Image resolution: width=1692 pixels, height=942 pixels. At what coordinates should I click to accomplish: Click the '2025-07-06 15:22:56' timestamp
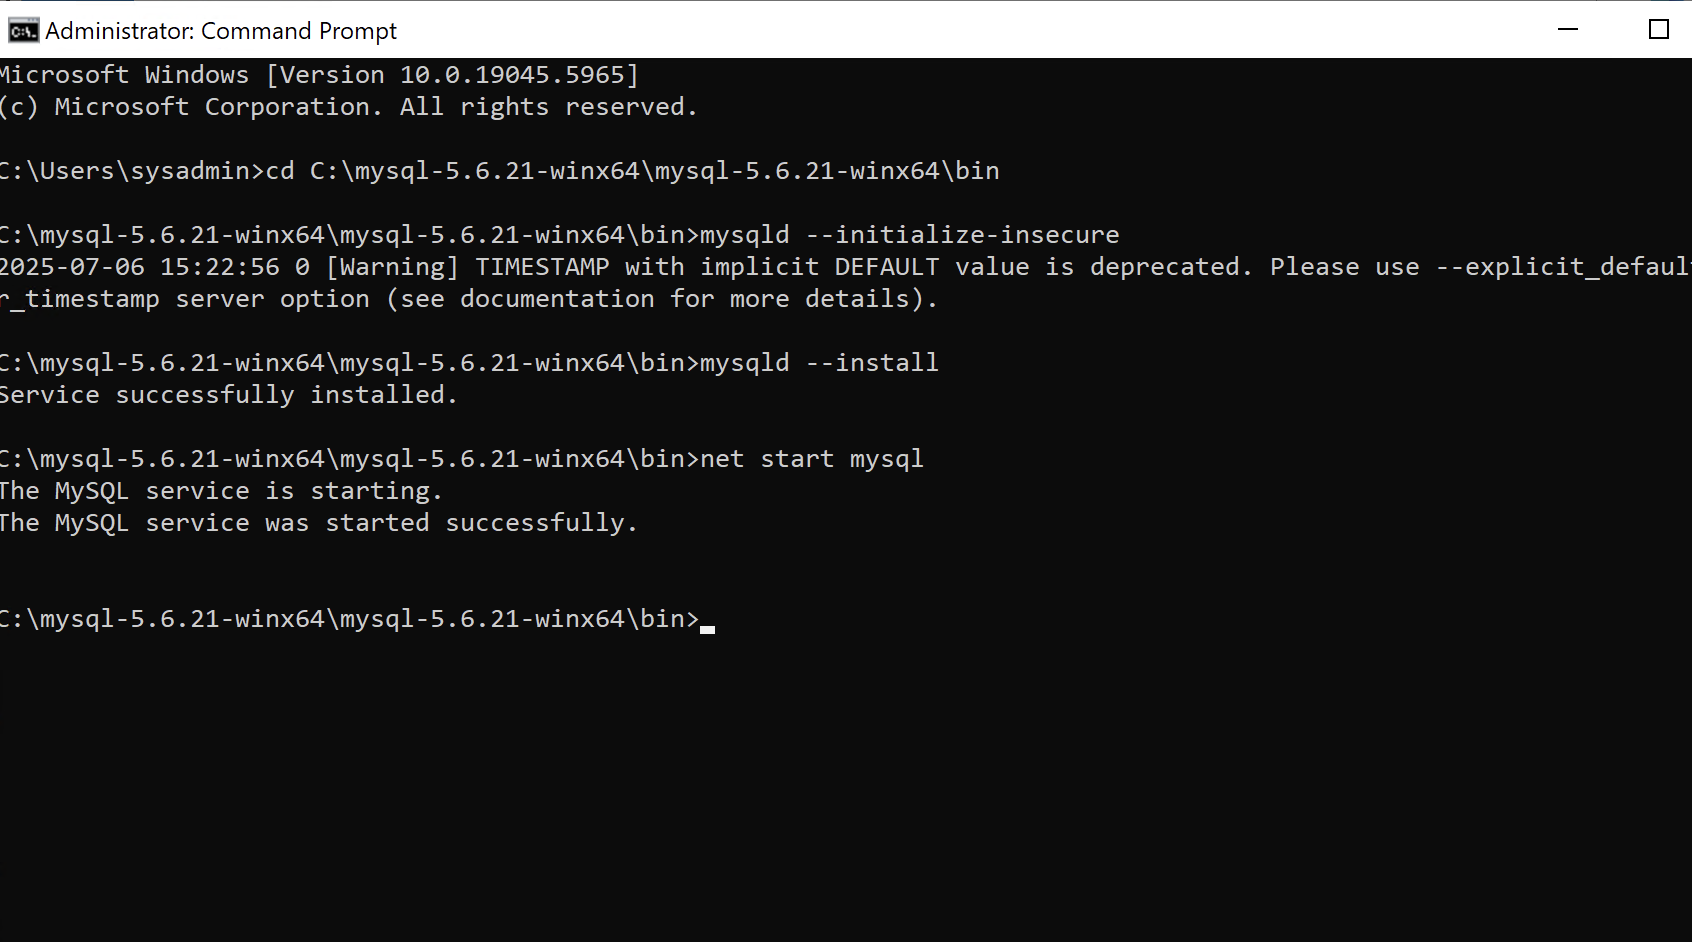pos(139,267)
